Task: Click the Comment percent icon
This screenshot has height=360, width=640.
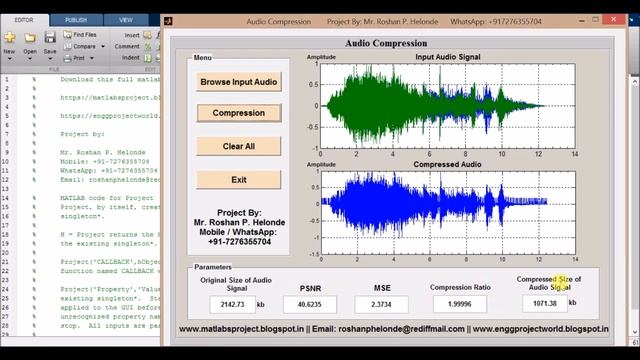Action: pos(147,47)
